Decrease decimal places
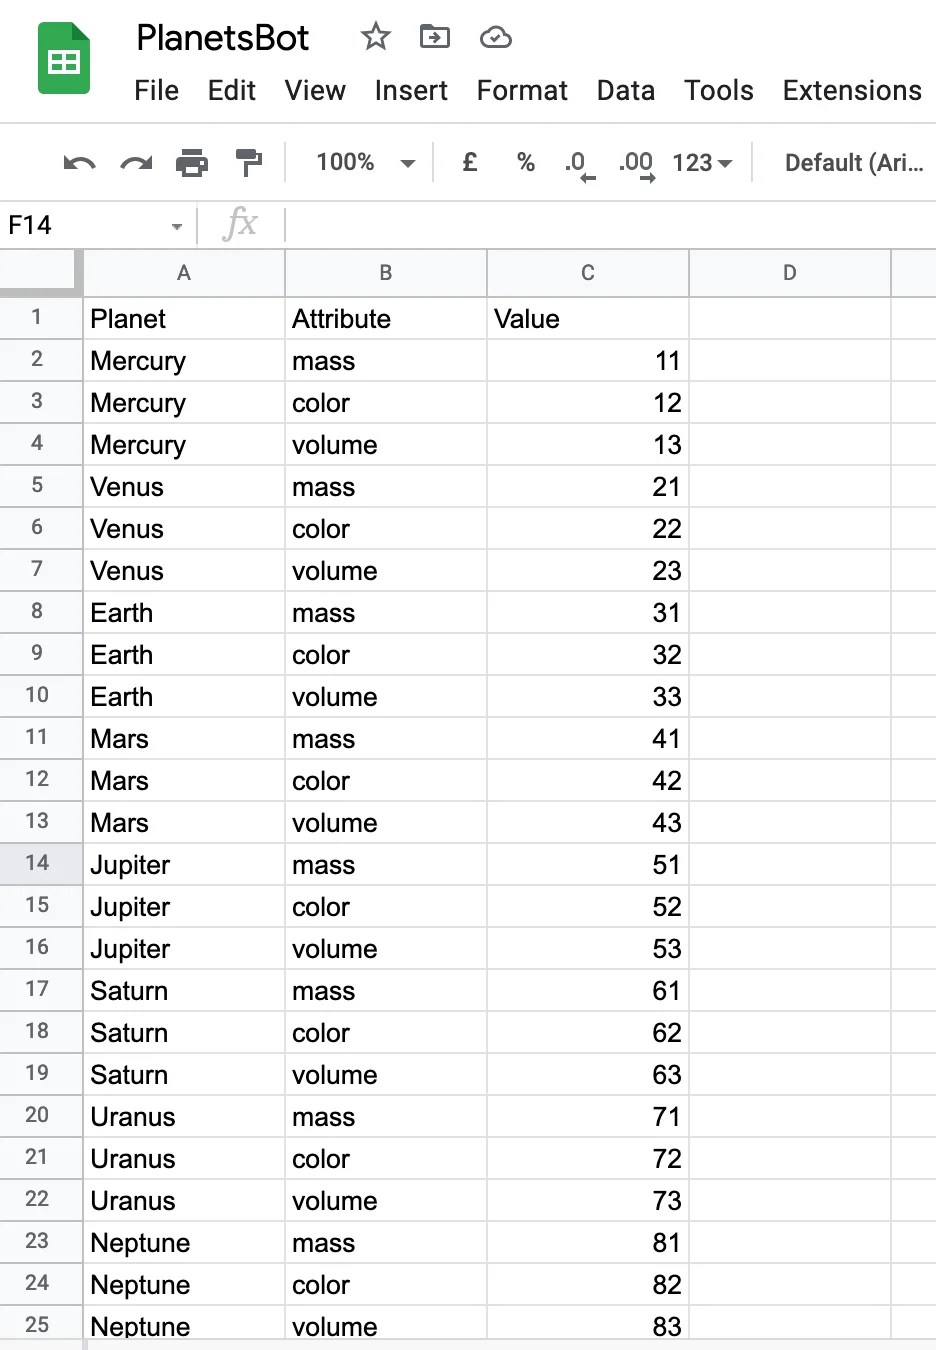The height and width of the screenshot is (1350, 936). point(578,162)
